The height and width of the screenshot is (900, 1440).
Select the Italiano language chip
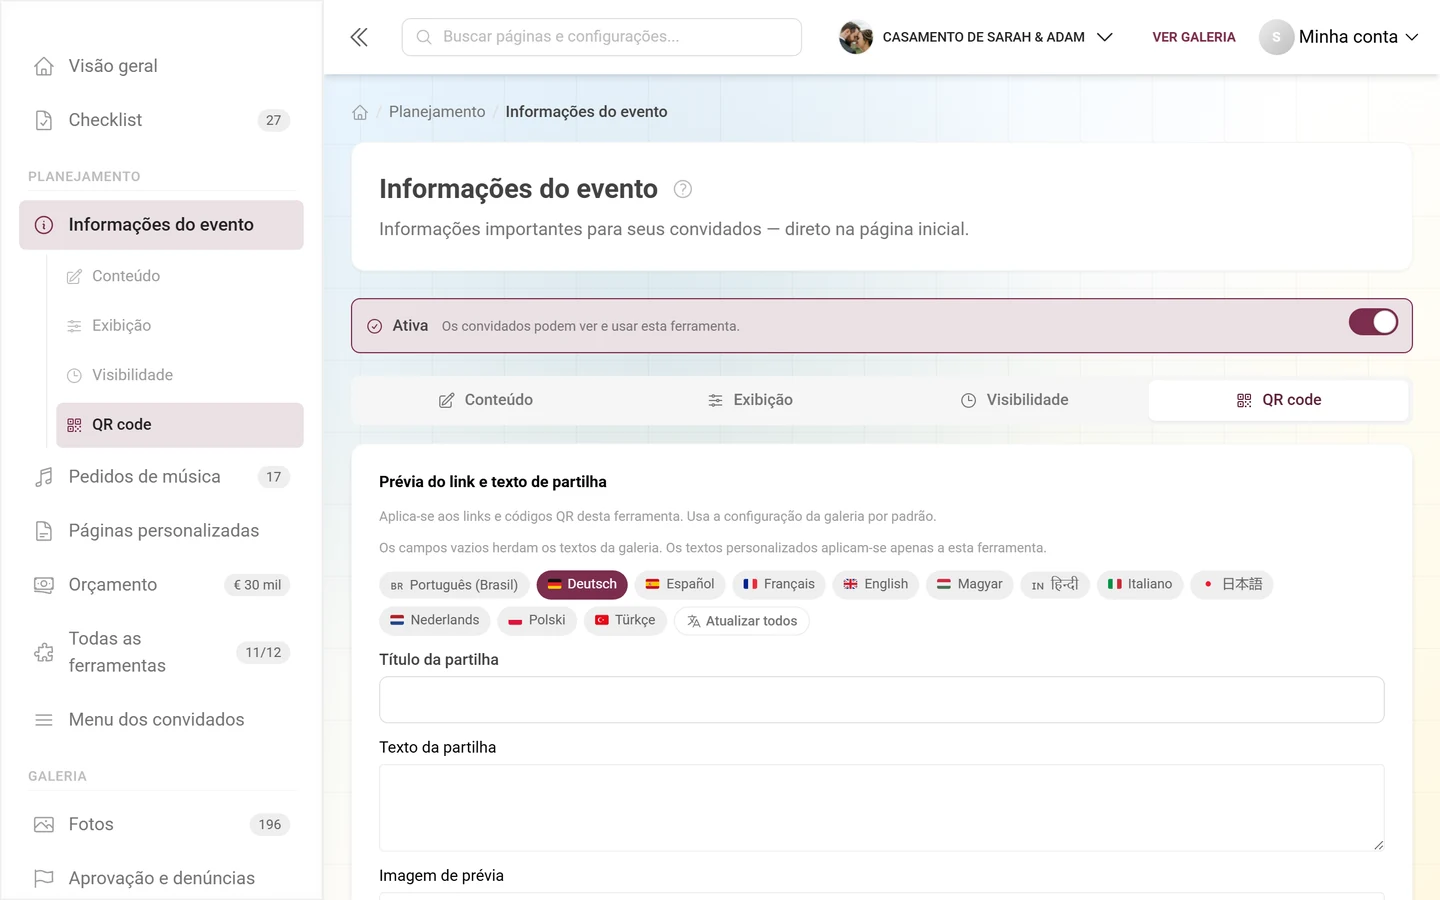(1140, 585)
